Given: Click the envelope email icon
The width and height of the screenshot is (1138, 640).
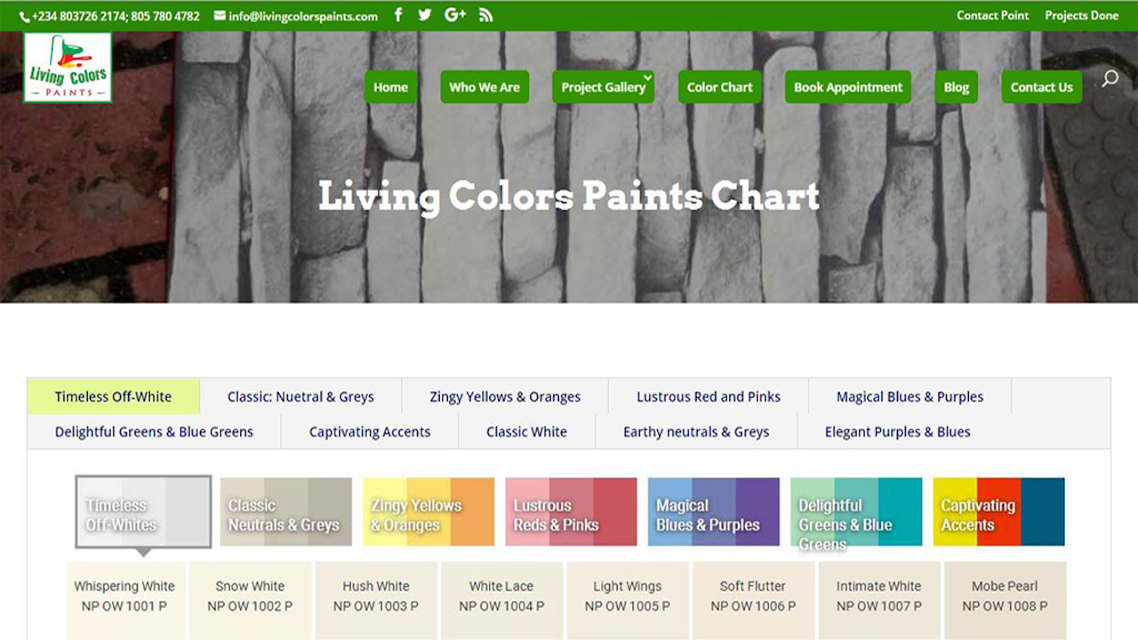Looking at the screenshot, I should point(219,15).
